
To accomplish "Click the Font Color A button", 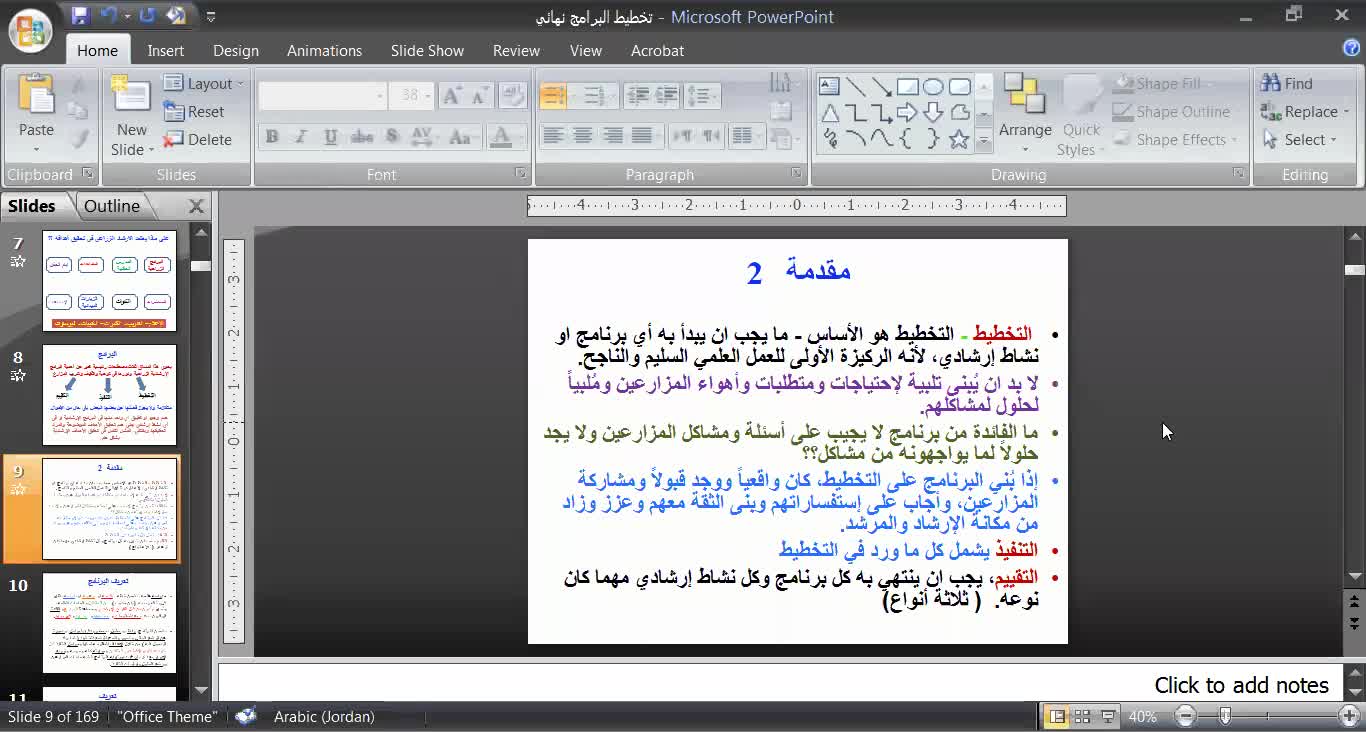I will (x=501, y=137).
